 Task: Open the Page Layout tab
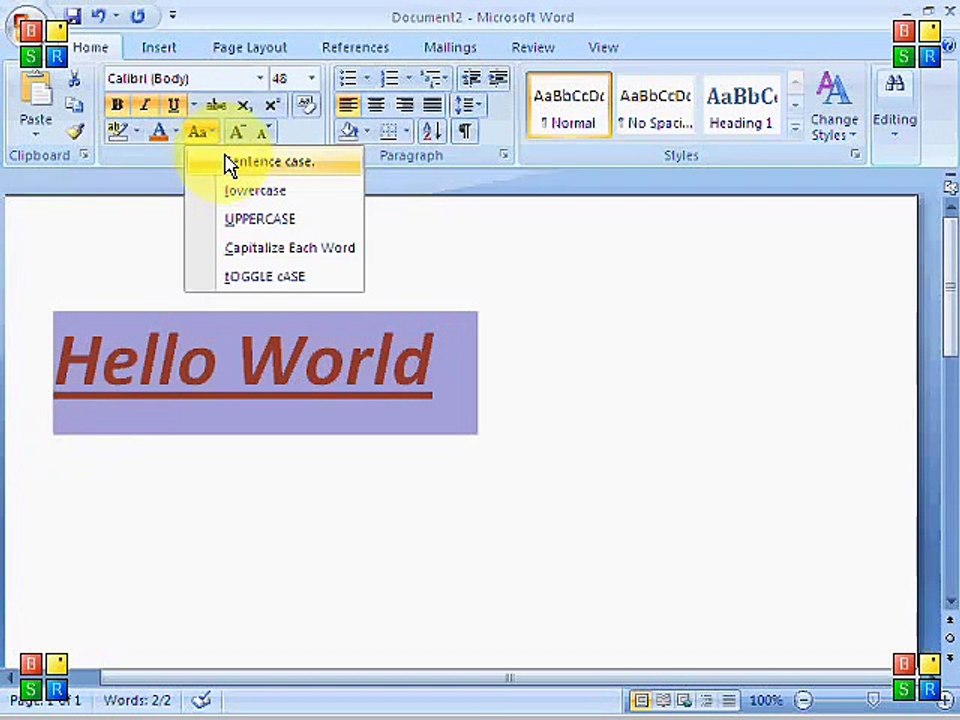coord(249,47)
